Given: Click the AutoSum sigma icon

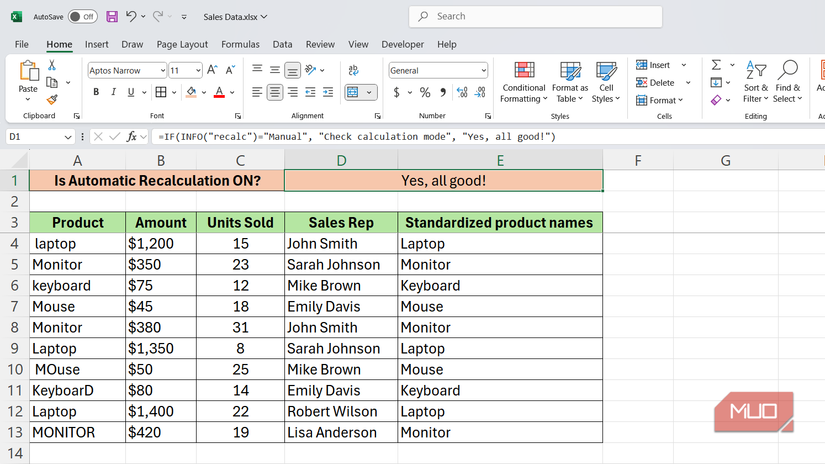Looking at the screenshot, I should [716, 65].
